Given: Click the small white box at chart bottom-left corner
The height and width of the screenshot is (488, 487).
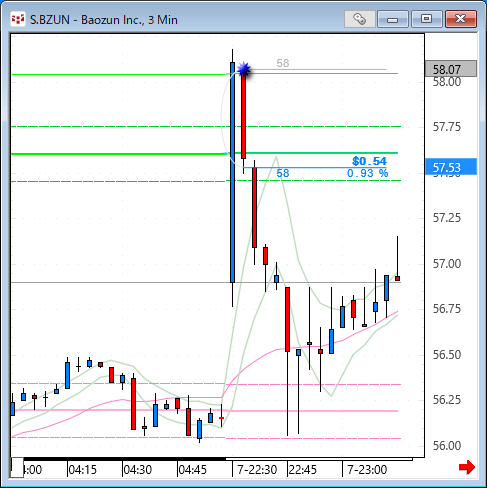Looking at the screenshot, I should (17, 467).
